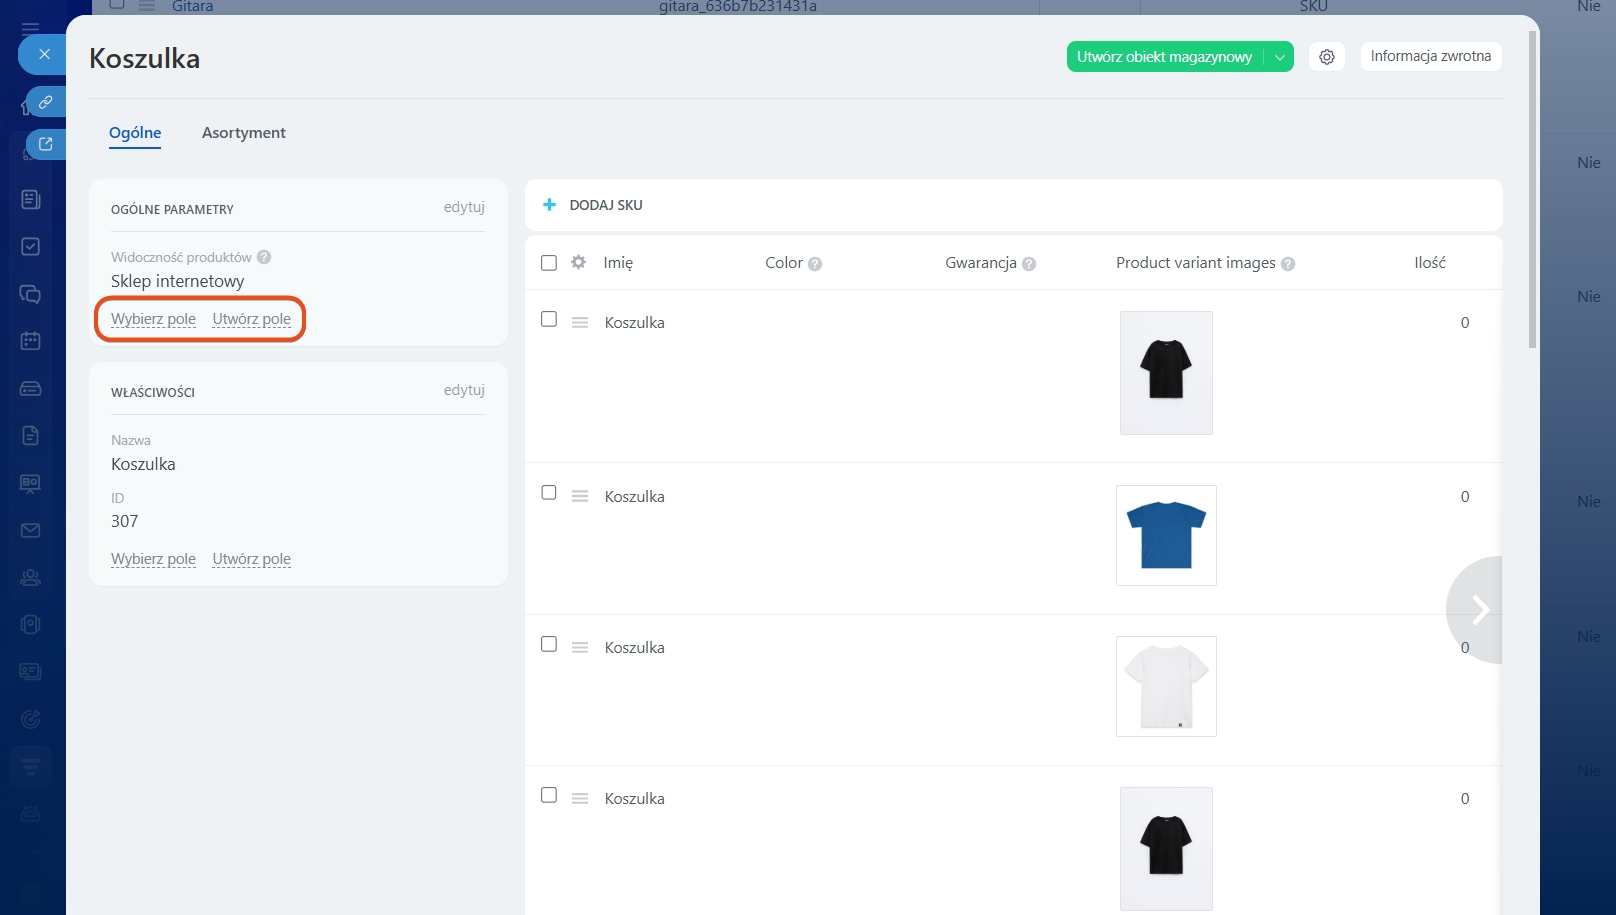
Task: Click help icon next to Widoczność produktów
Action: tap(264, 257)
